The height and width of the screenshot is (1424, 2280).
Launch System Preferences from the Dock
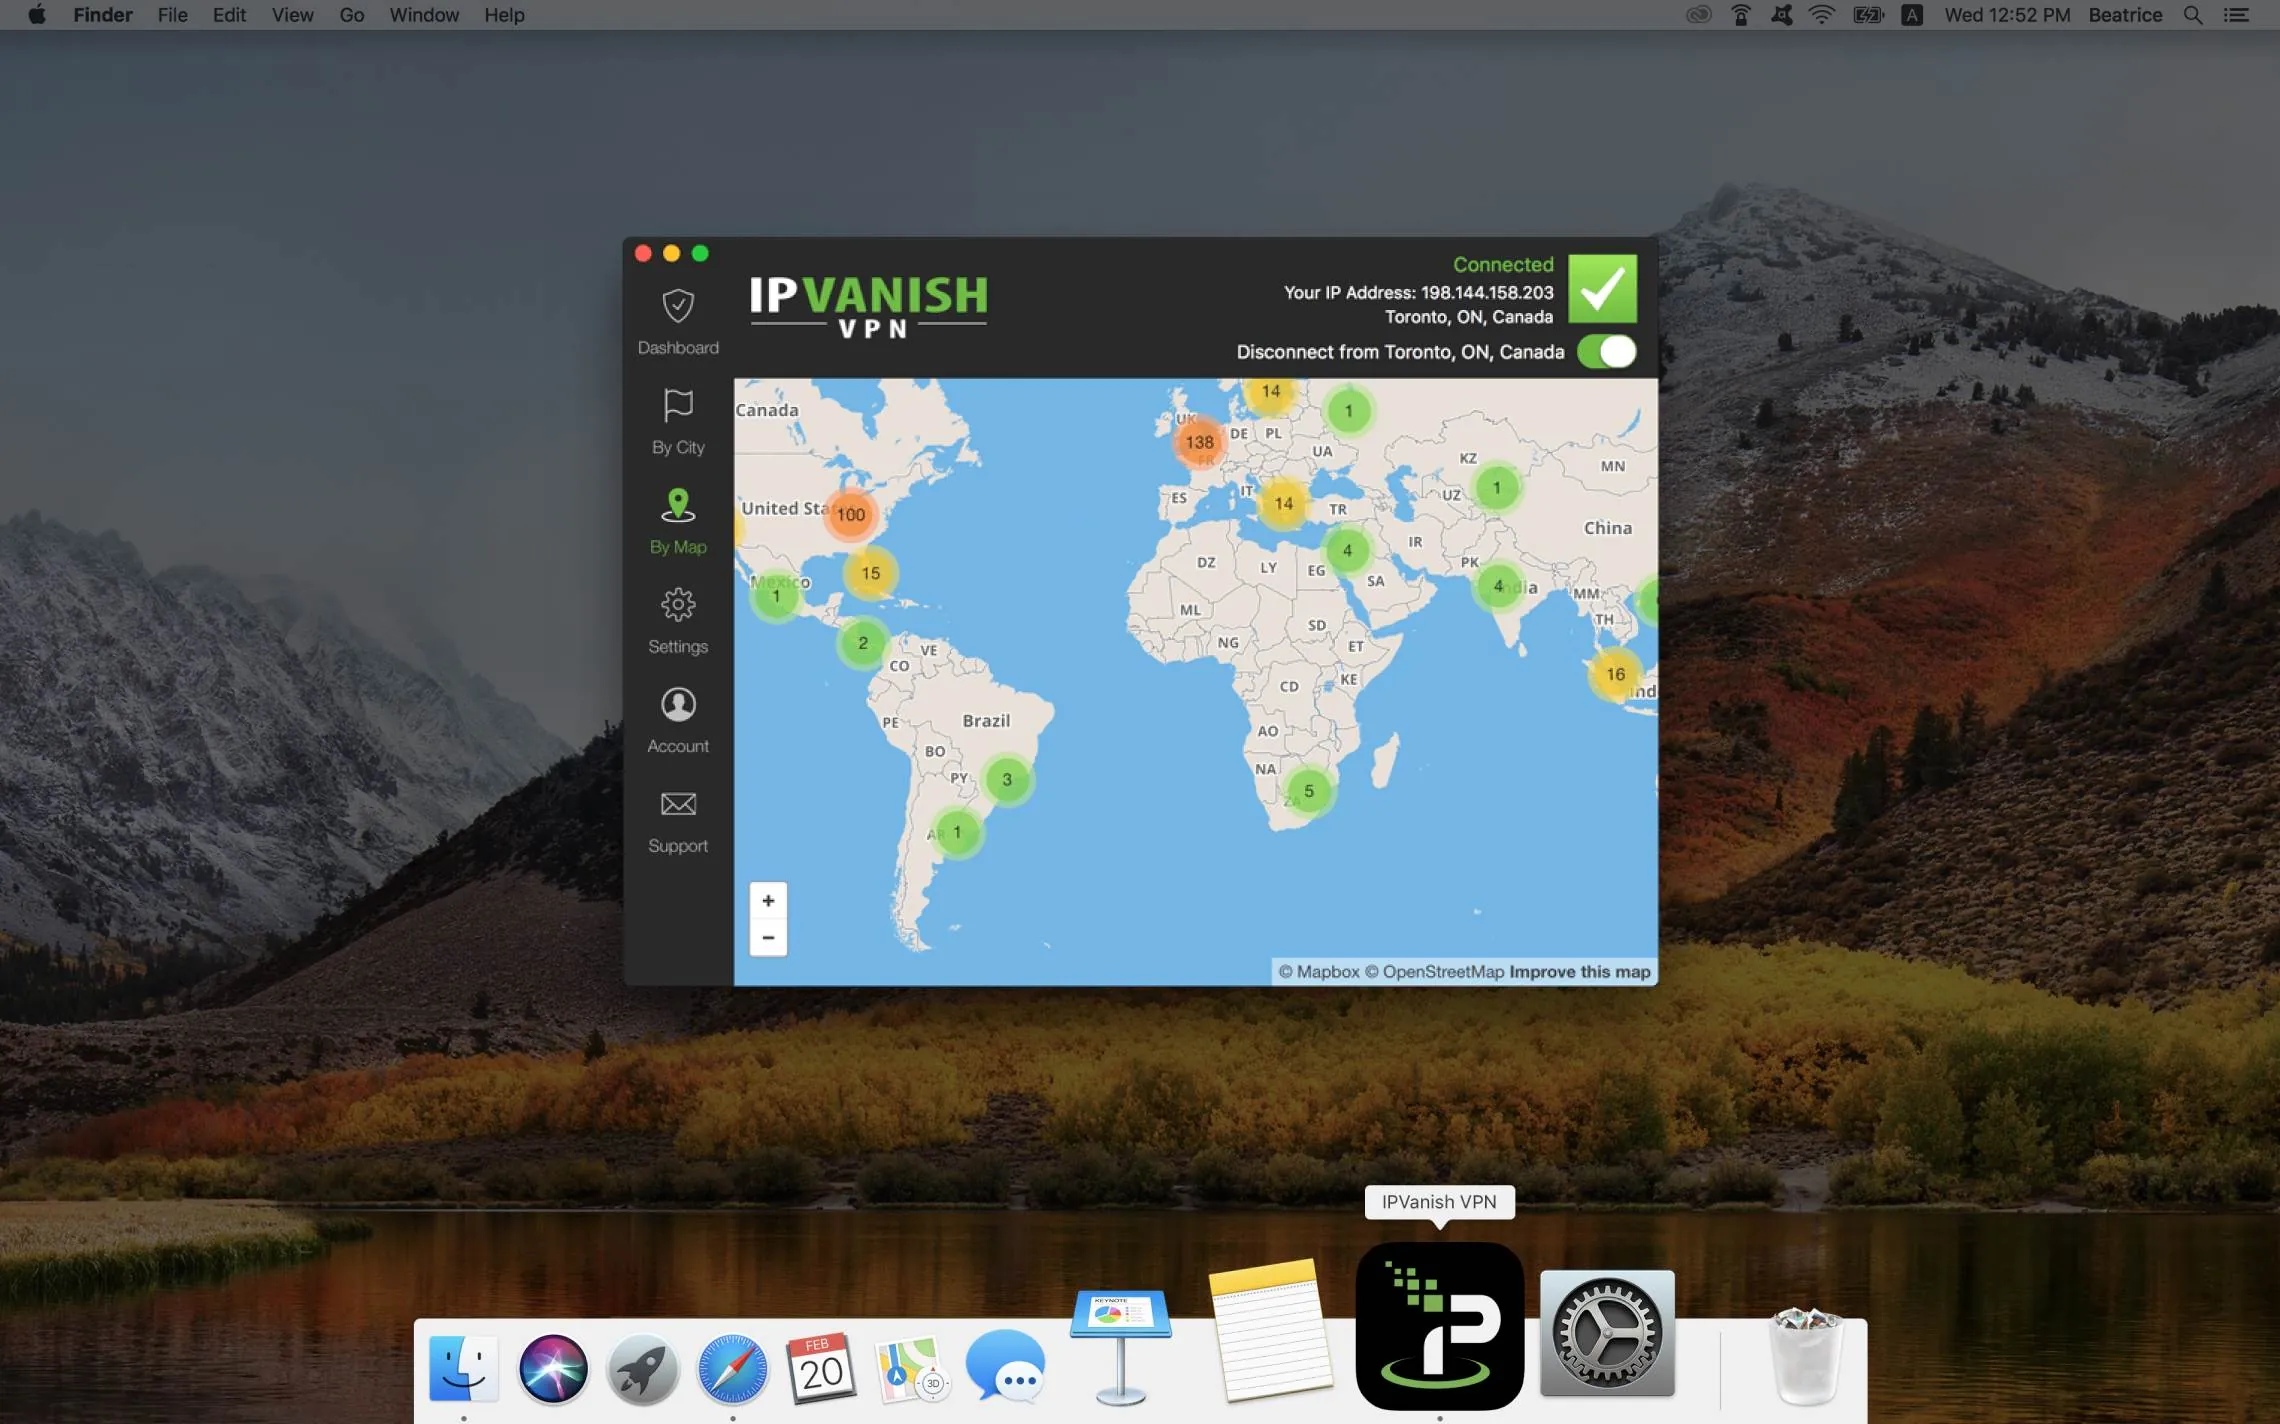[x=1606, y=1331]
